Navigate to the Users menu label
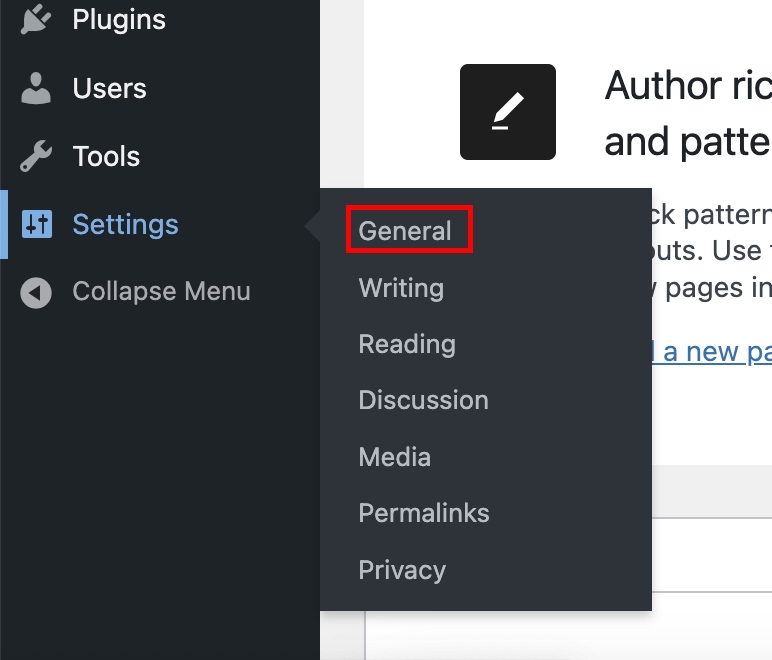 click(x=109, y=89)
